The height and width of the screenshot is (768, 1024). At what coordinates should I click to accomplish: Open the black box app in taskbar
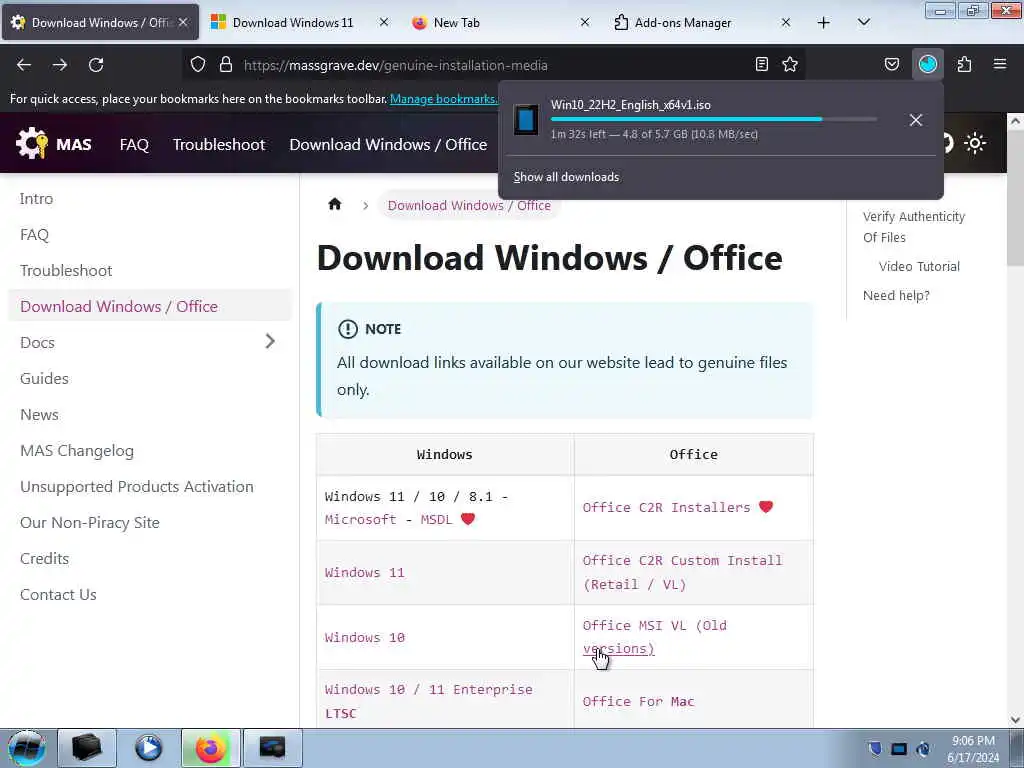click(87, 748)
